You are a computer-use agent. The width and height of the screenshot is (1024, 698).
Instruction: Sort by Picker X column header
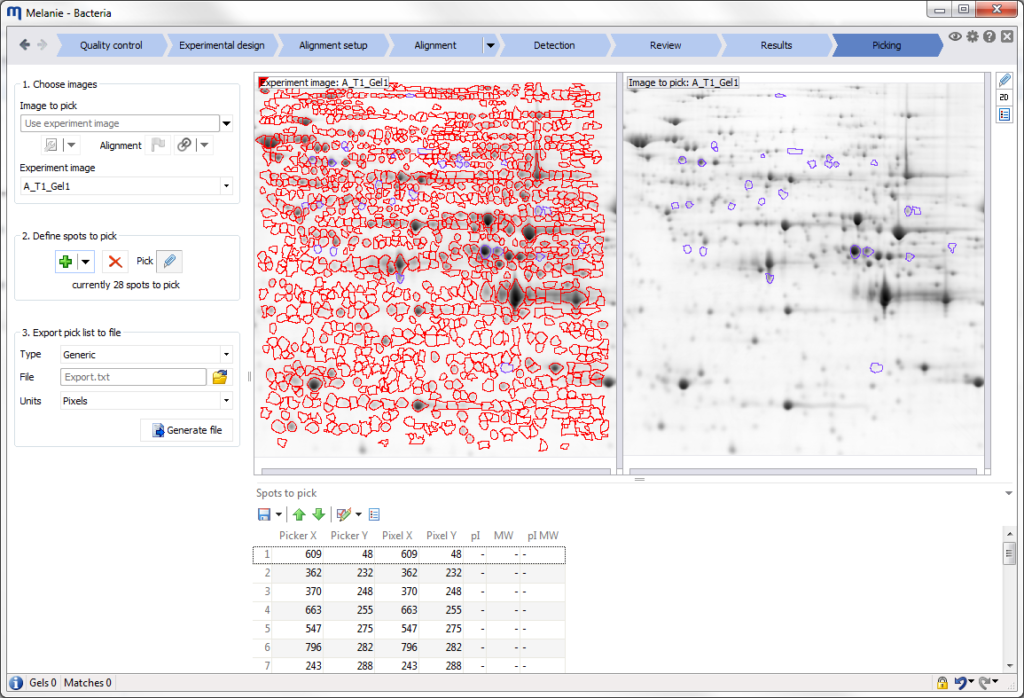[298, 535]
